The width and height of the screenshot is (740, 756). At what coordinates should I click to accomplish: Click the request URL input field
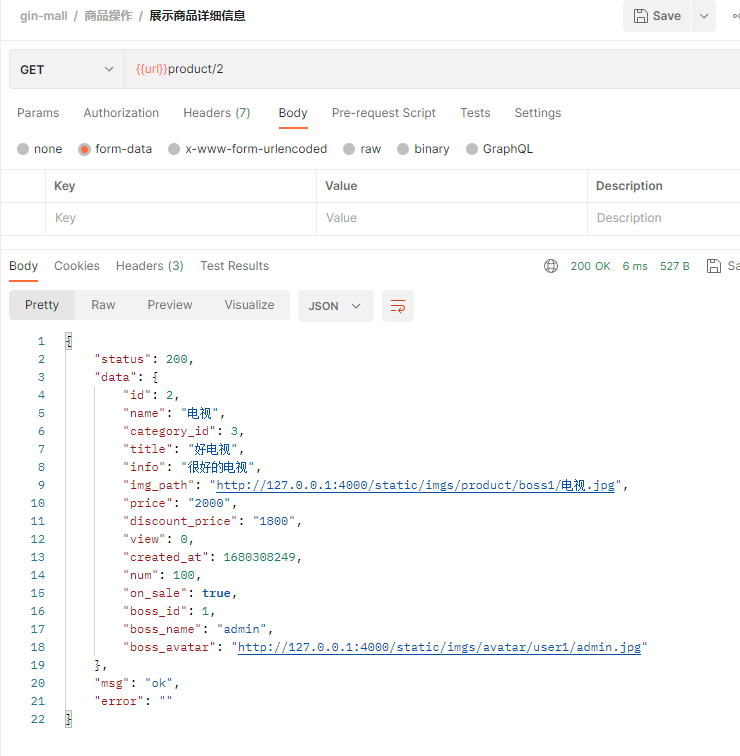[x=430, y=70]
